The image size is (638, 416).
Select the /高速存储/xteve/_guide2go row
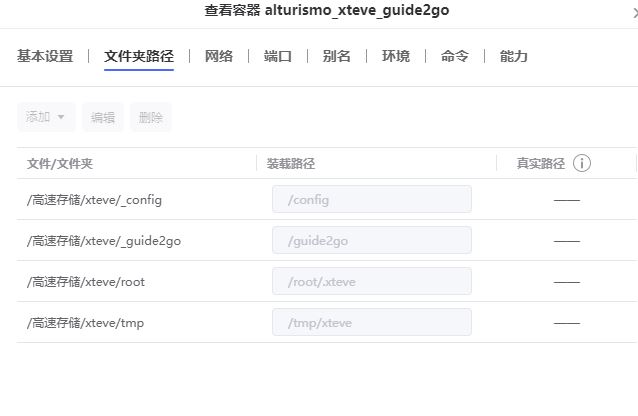[104, 240]
